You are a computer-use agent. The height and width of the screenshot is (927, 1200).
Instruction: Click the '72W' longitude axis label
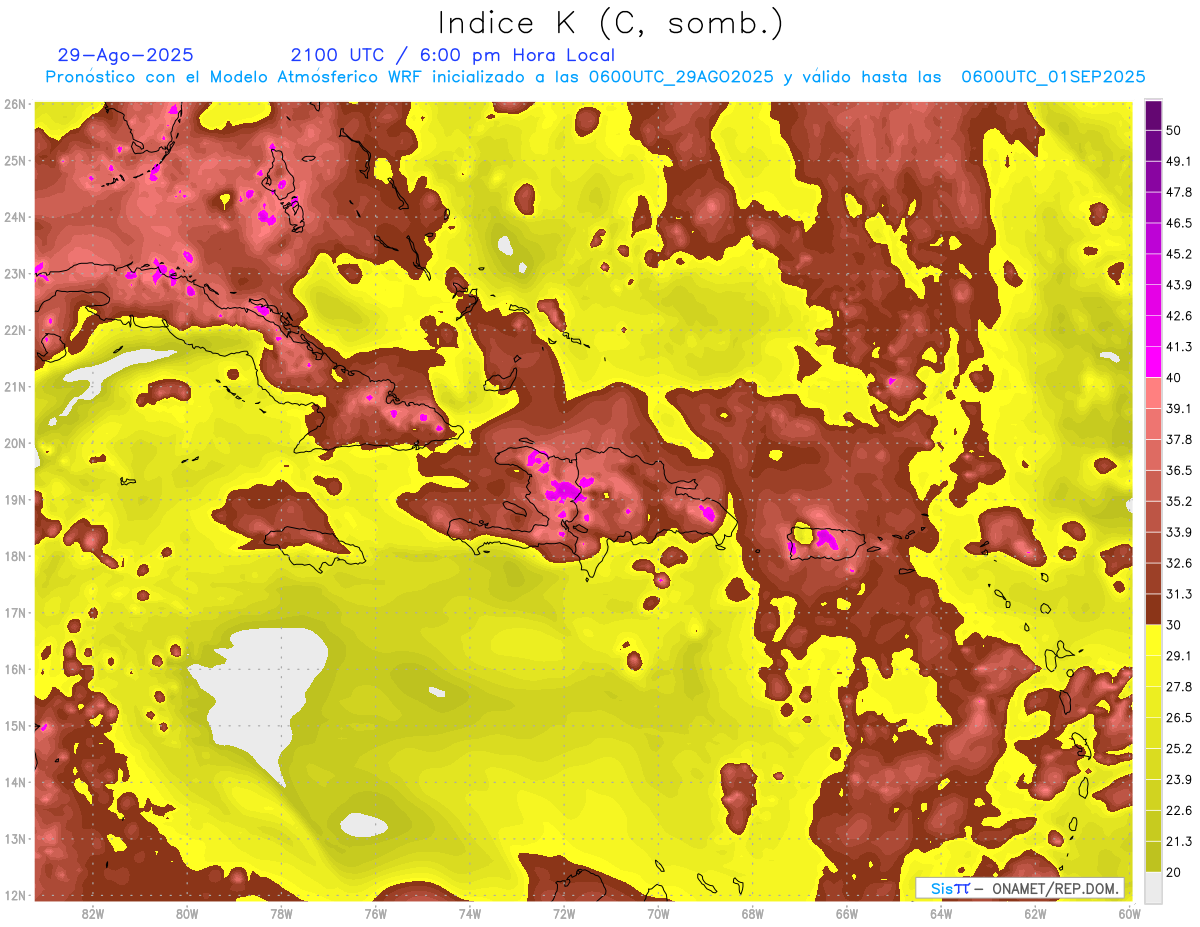click(x=564, y=914)
